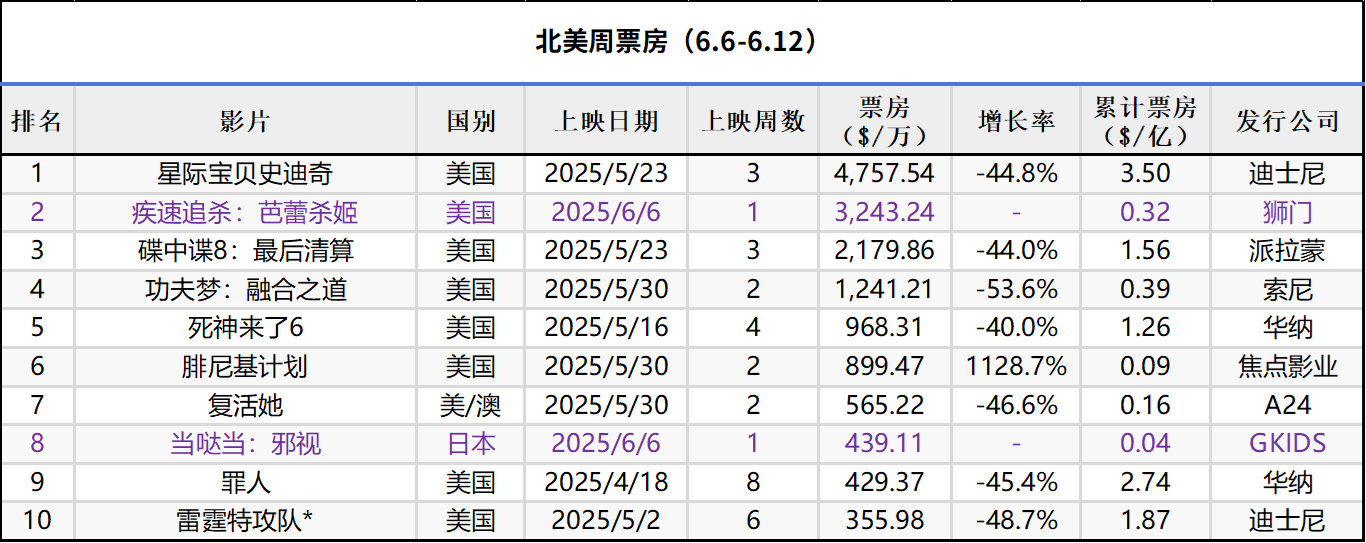Click the 上映日期 column header

606,121
